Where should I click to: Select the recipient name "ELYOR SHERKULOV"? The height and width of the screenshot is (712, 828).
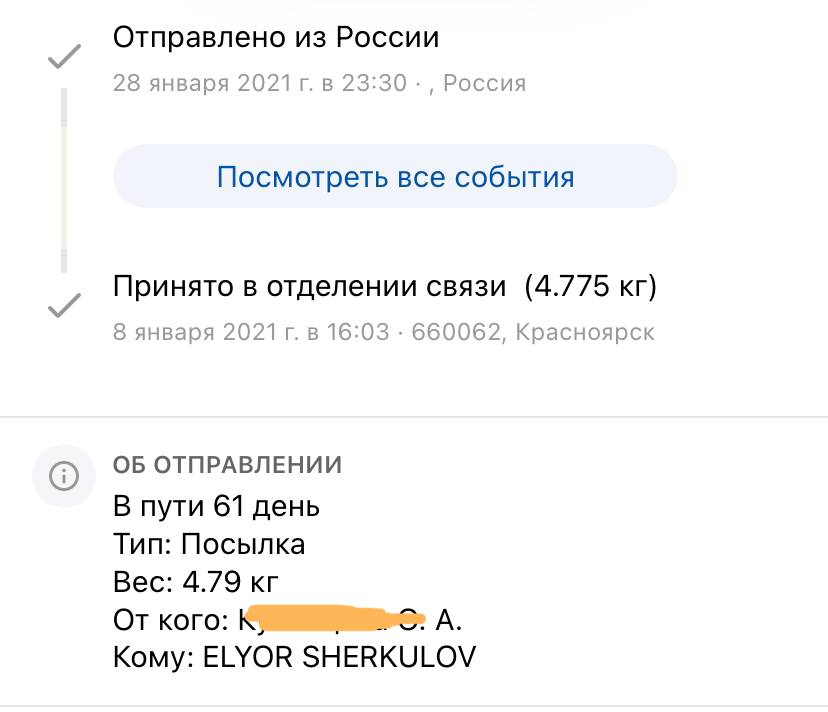click(x=340, y=657)
